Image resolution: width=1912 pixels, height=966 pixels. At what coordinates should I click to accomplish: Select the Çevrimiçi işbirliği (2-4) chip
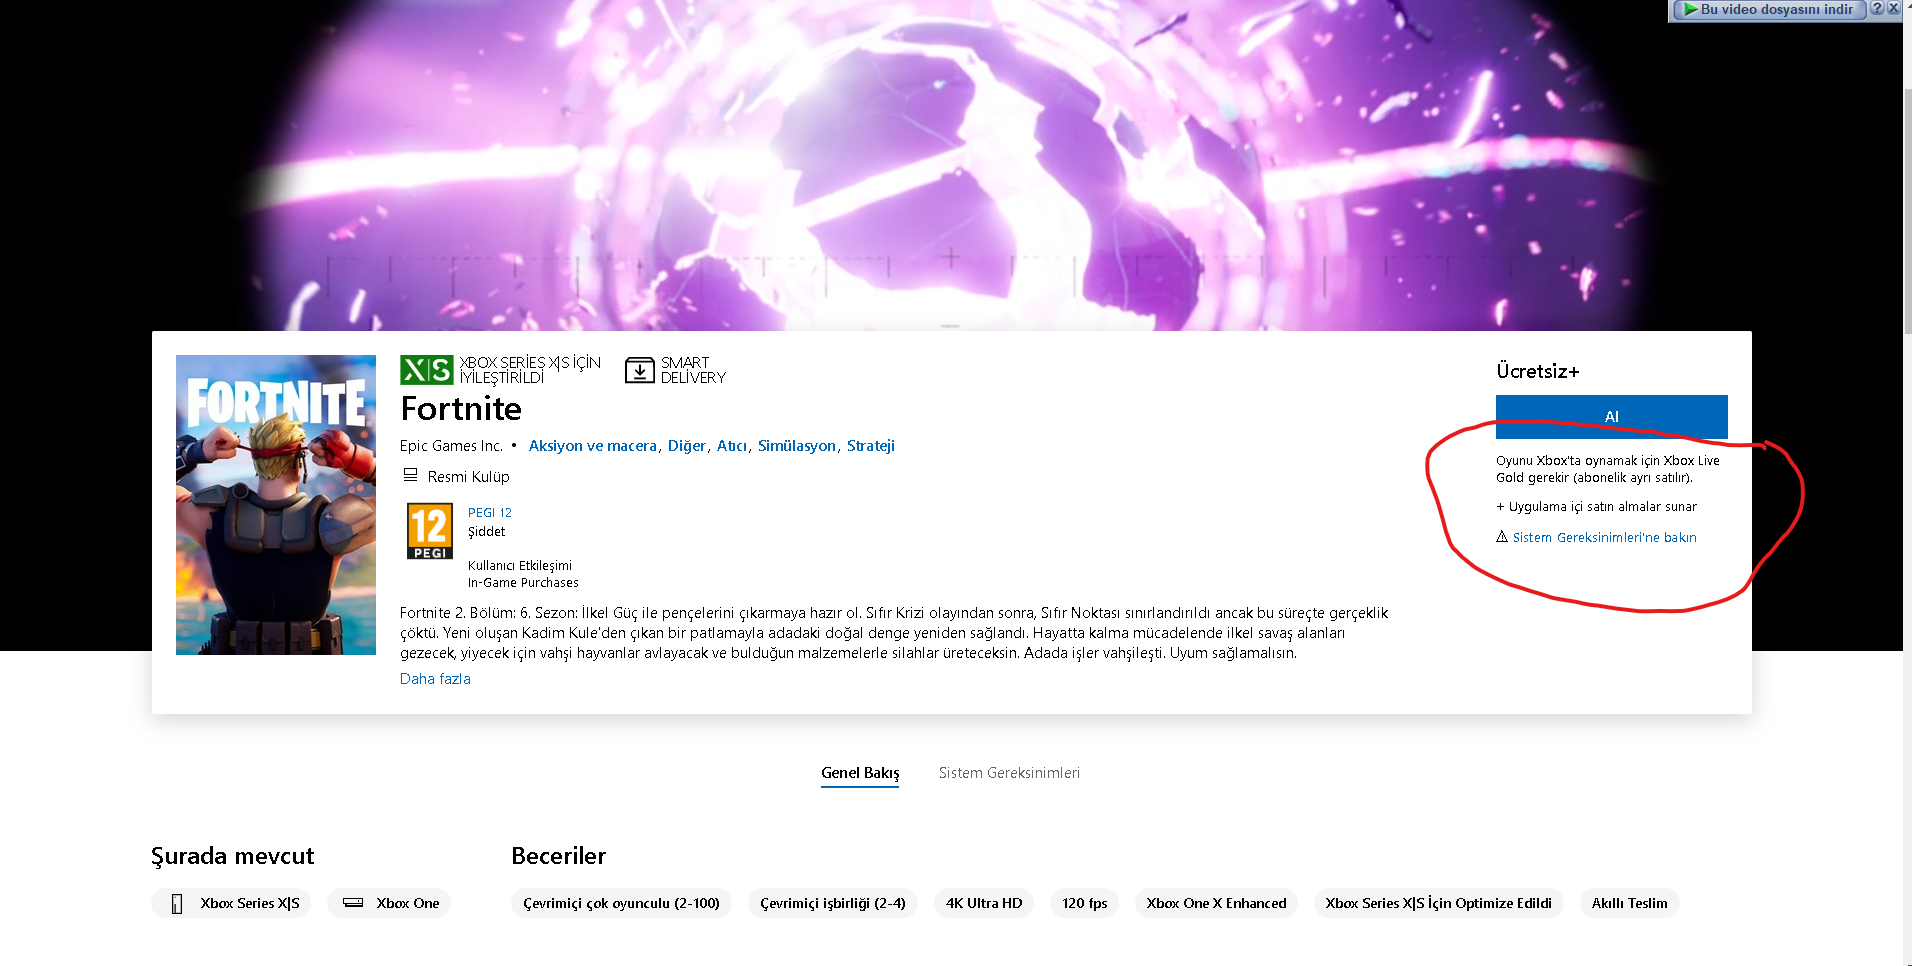click(833, 903)
